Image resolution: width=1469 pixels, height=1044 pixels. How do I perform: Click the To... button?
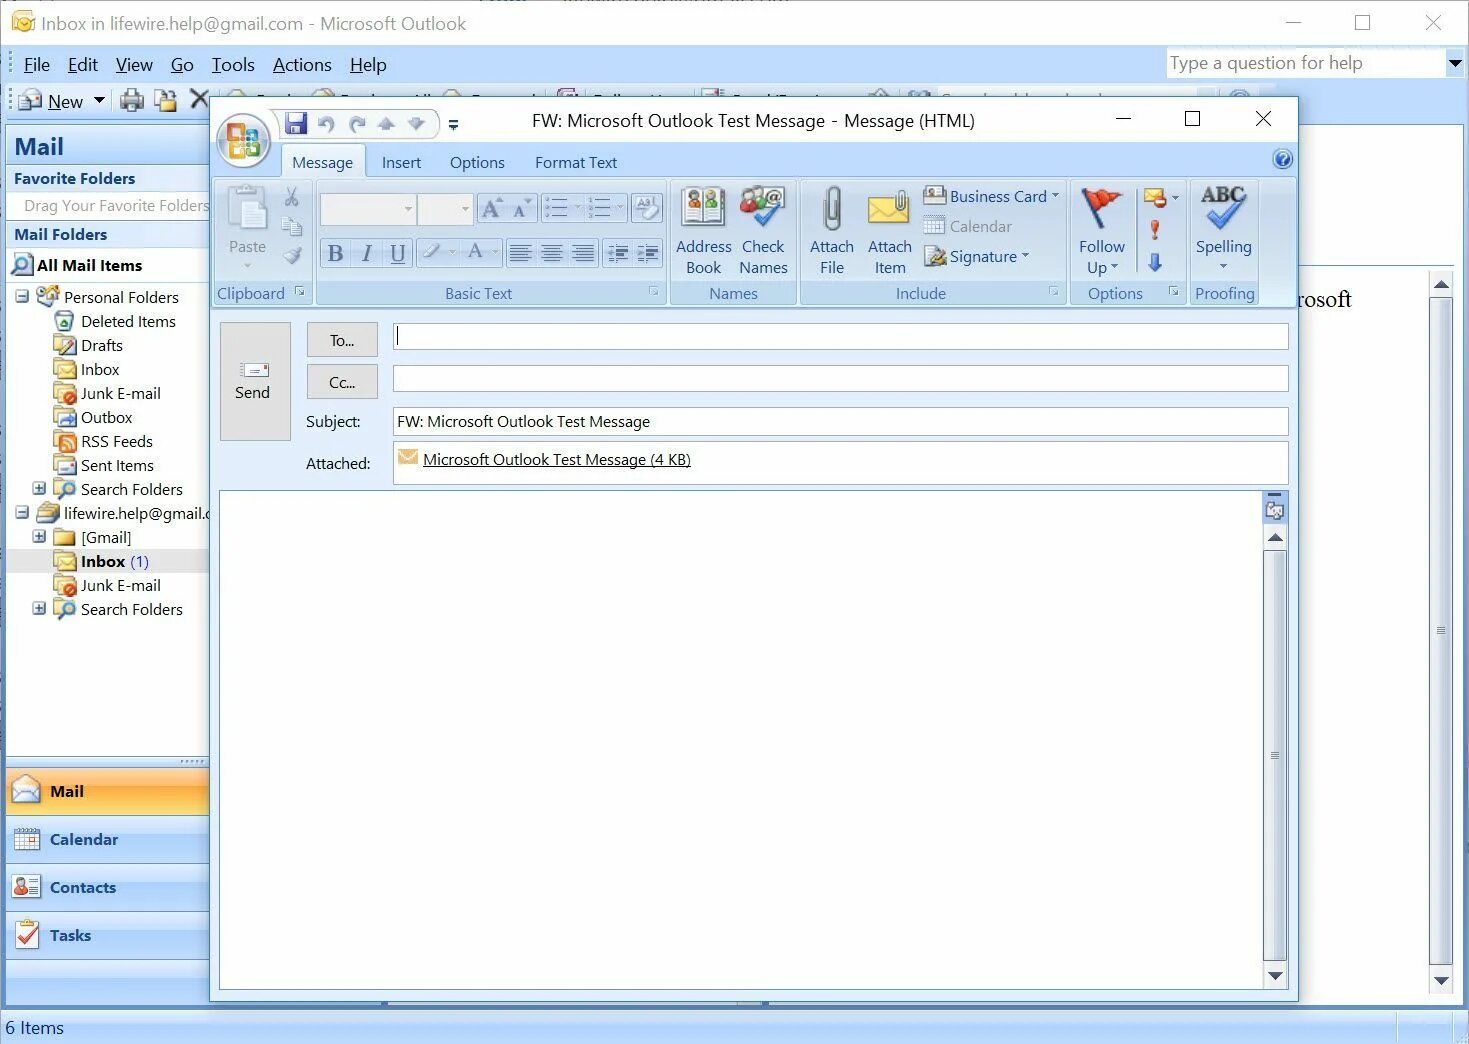342,340
